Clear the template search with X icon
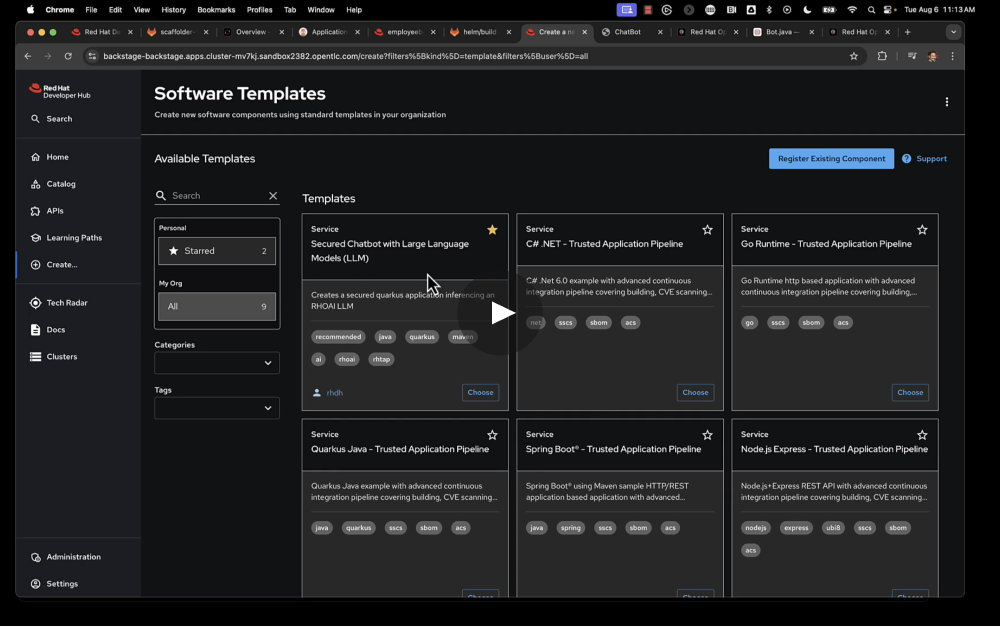1000x627 pixels. coord(273,196)
